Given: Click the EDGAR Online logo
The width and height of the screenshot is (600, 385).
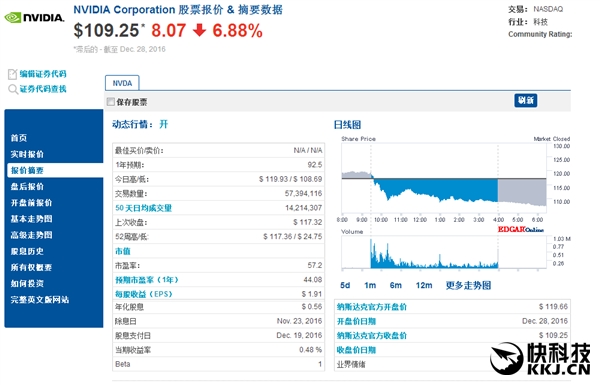Looking at the screenshot, I should coord(520,229).
